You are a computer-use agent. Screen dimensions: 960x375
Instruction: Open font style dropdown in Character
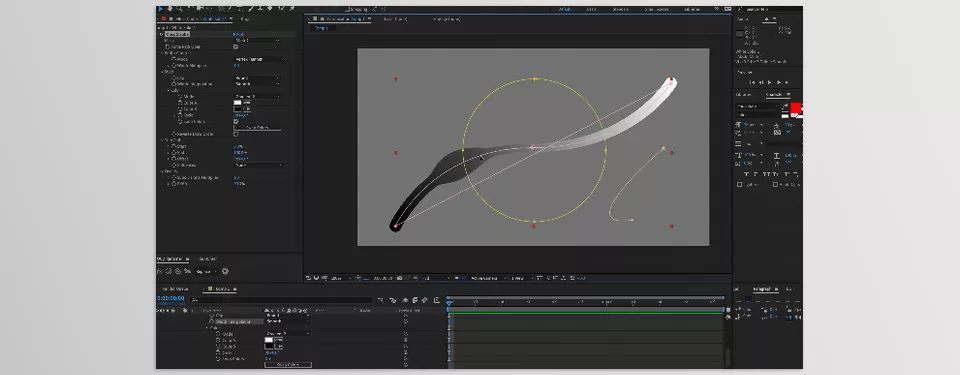[758, 114]
